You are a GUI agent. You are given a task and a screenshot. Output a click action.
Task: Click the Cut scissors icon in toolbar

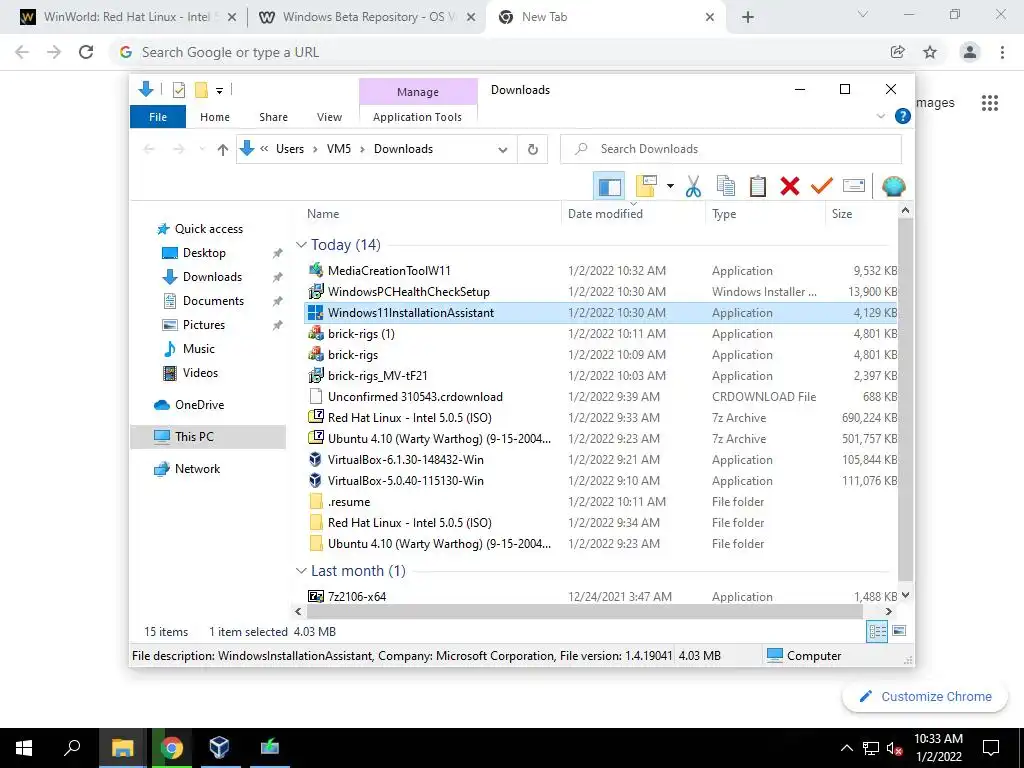(x=693, y=187)
